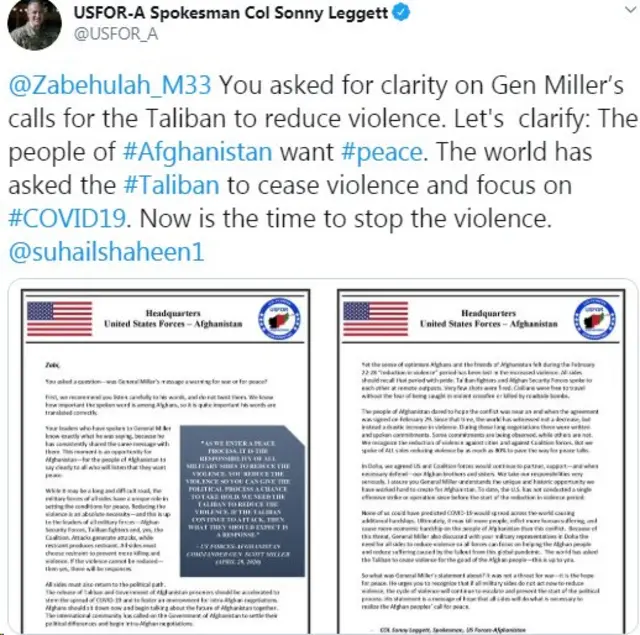Viewport: 640px width, 635px height.
Task: Click the American flag in the right letter
Action: click(x=376, y=319)
